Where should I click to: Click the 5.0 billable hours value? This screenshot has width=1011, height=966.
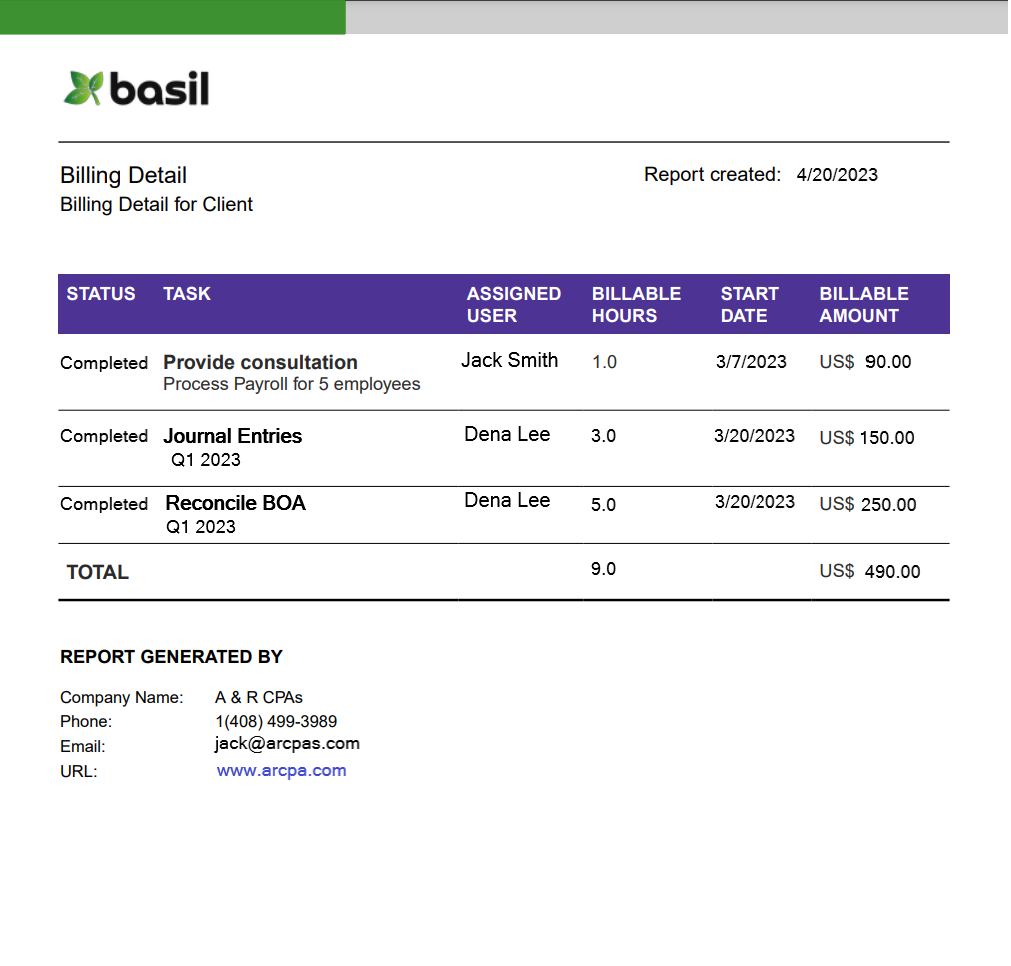coord(604,505)
